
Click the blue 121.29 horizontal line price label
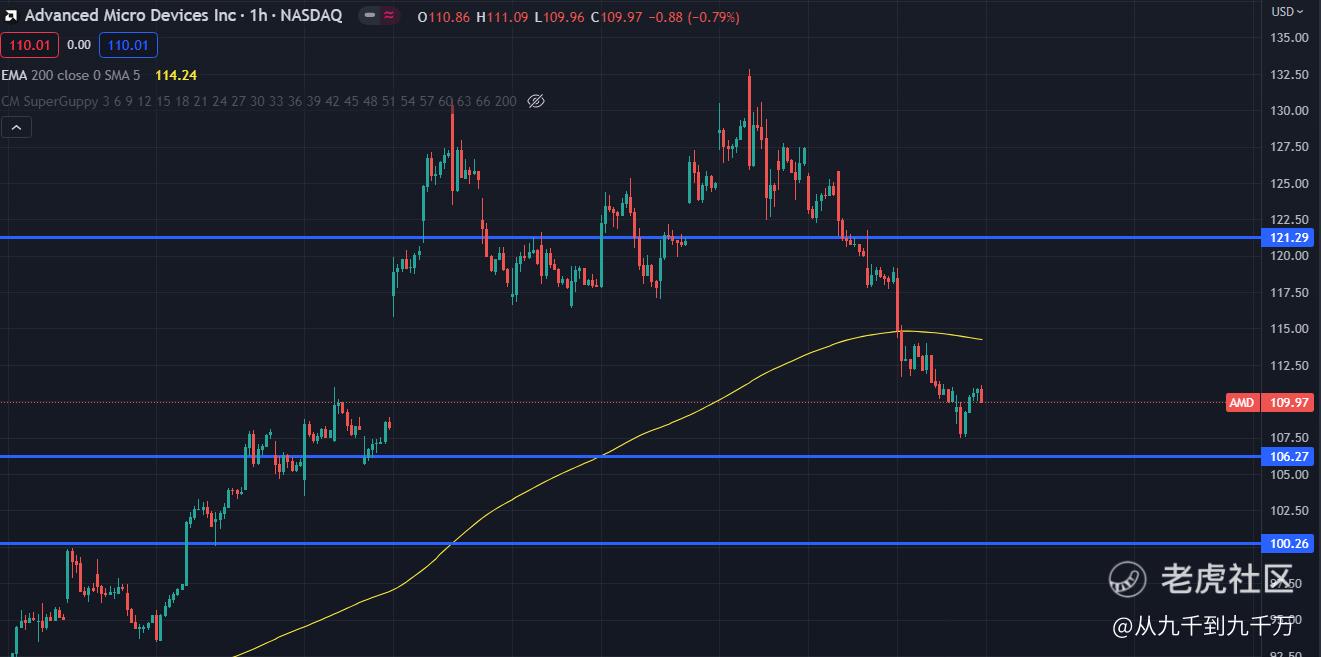point(1288,238)
